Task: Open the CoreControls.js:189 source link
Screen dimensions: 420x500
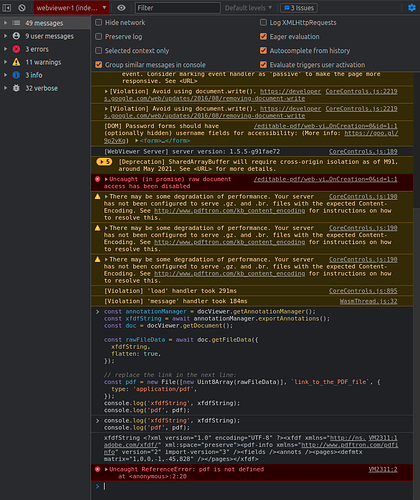Action: (x=363, y=152)
